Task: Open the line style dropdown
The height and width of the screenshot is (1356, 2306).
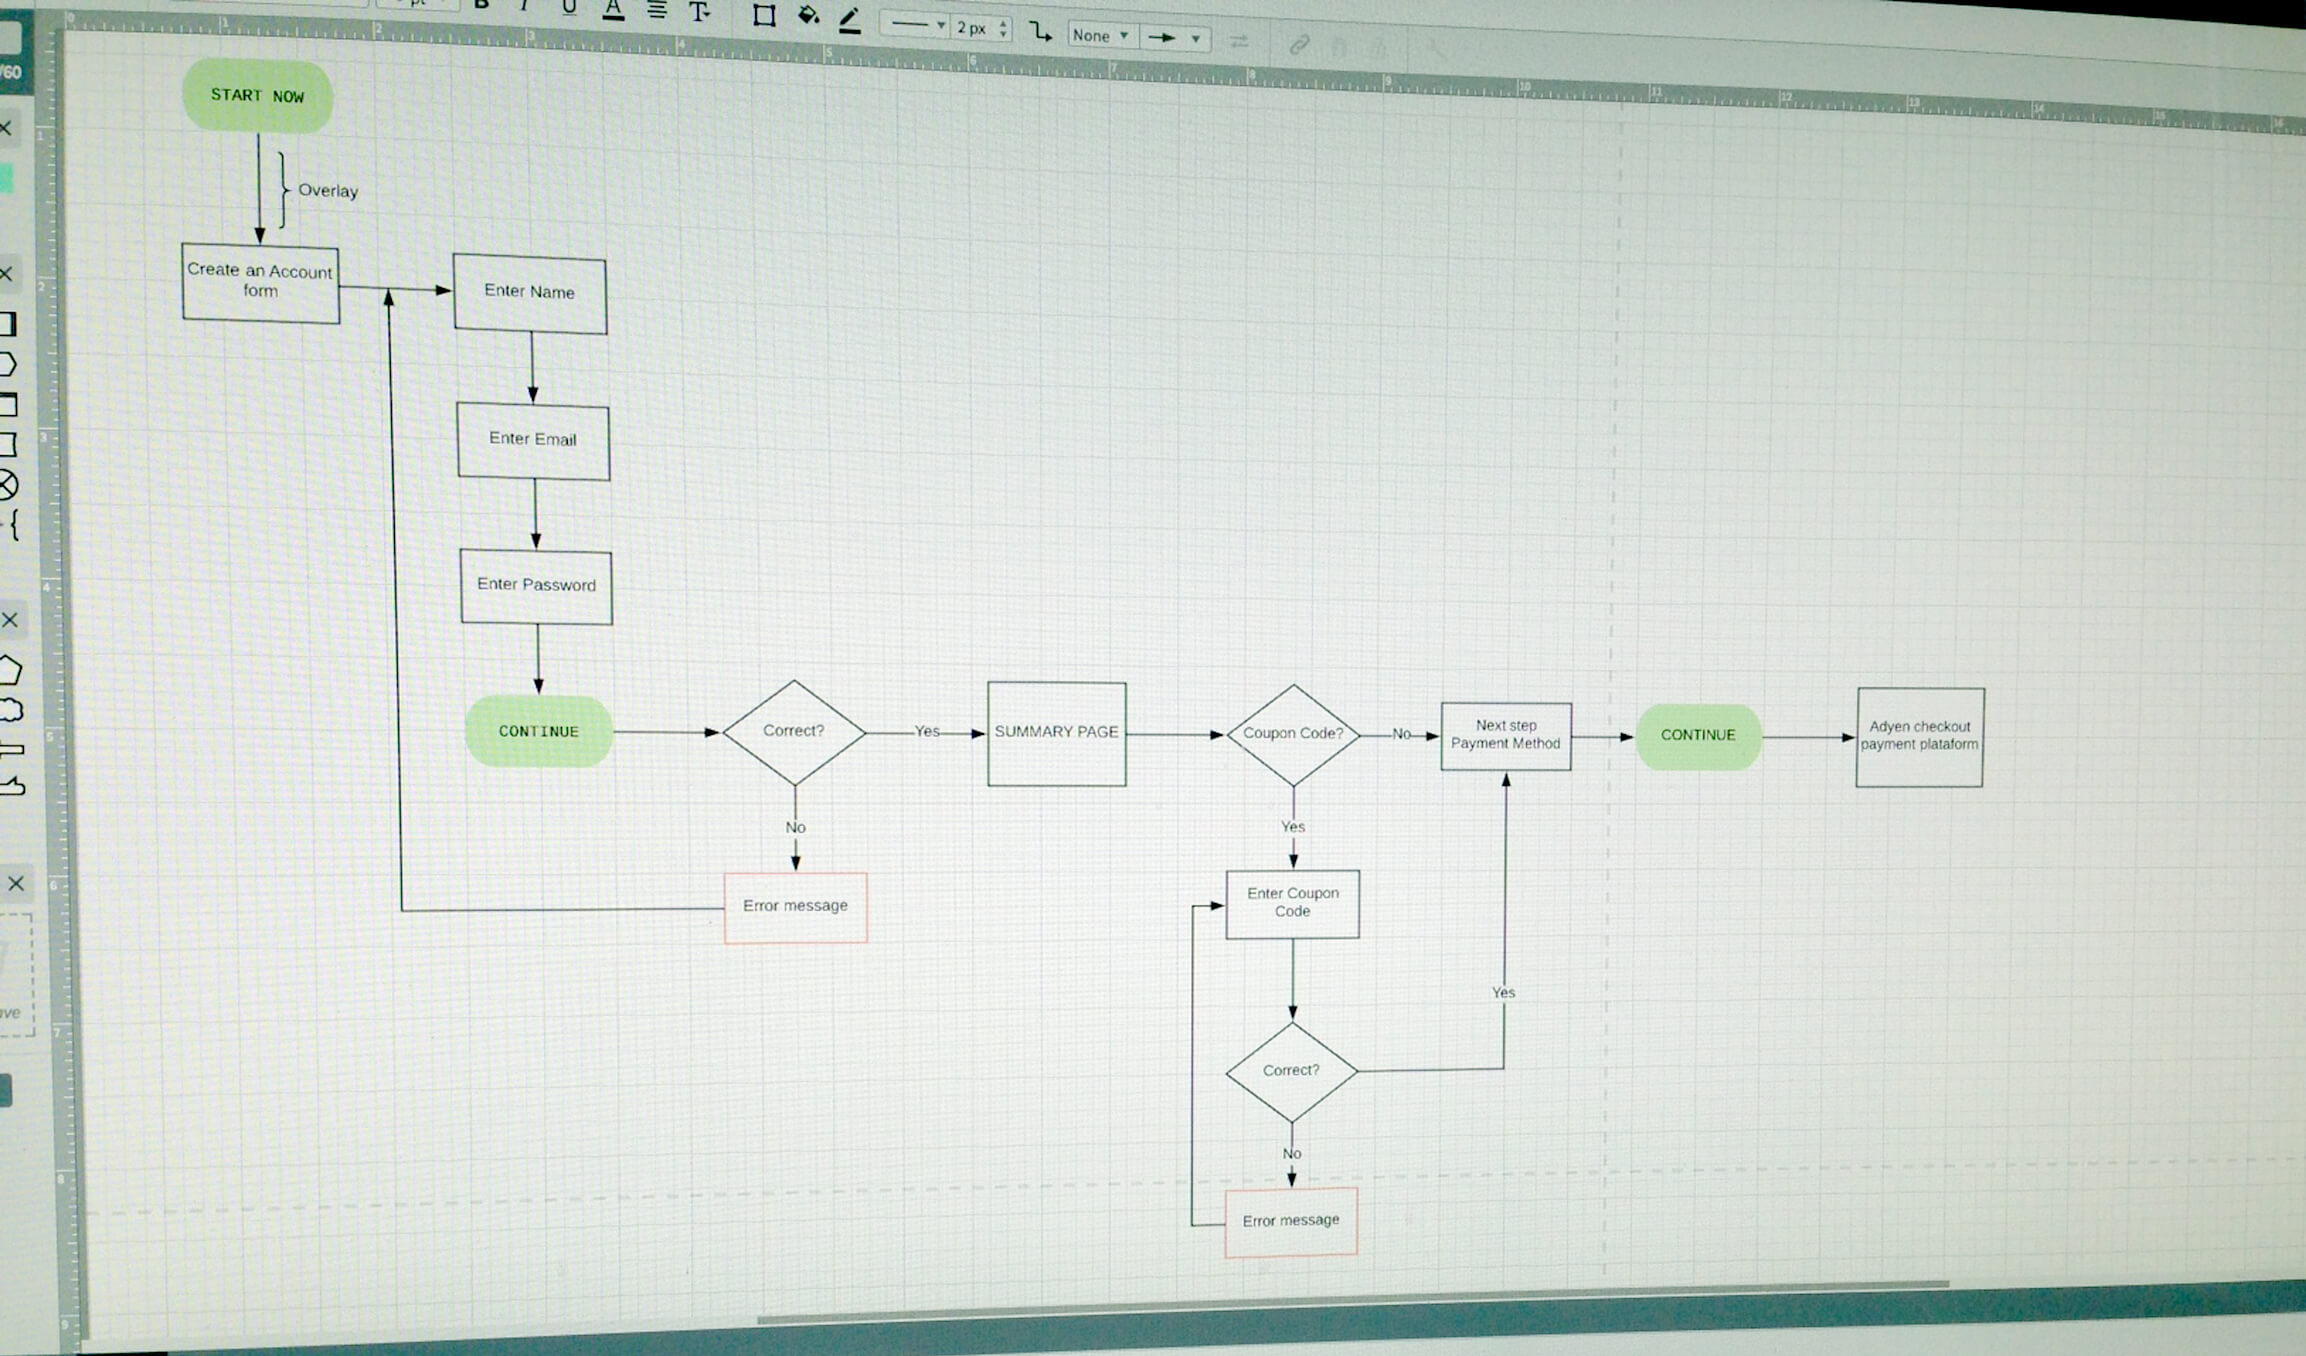Action: pos(915,25)
